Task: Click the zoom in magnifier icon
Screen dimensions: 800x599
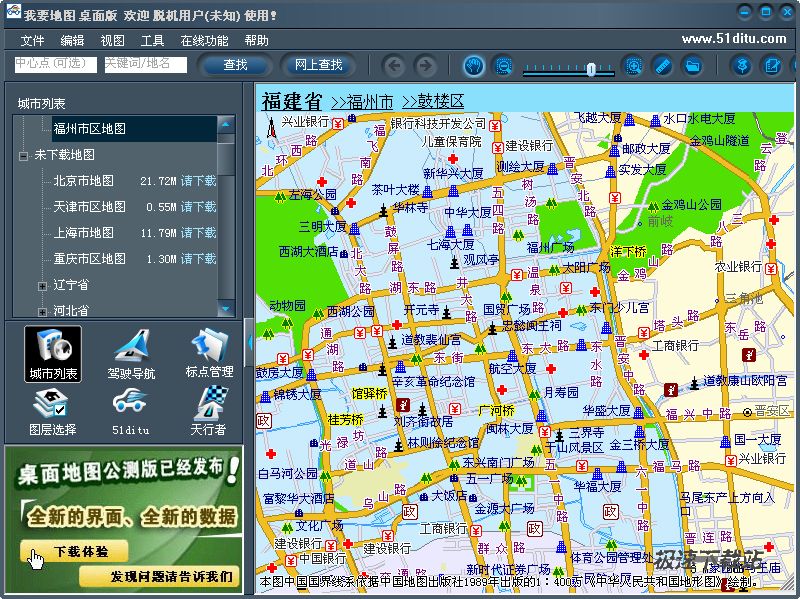Action: 632,66
